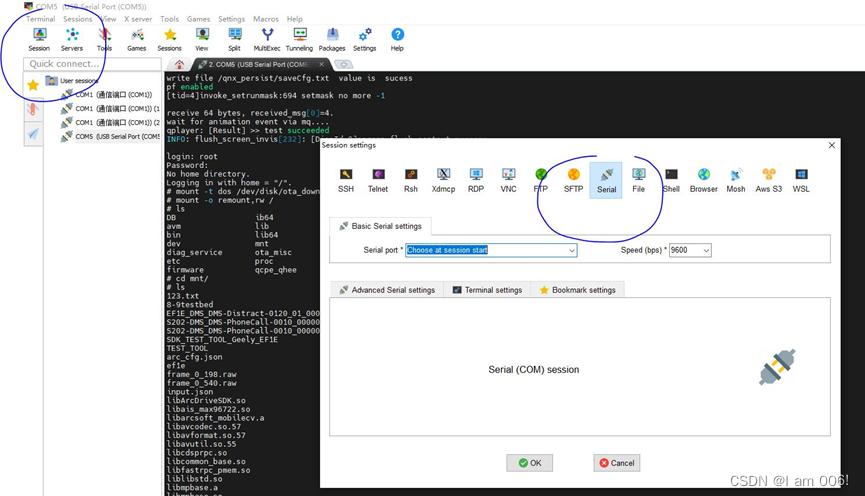Viewport: 865px width, 496px height.
Task: Open the Sessions star icon
Action: click(169, 40)
